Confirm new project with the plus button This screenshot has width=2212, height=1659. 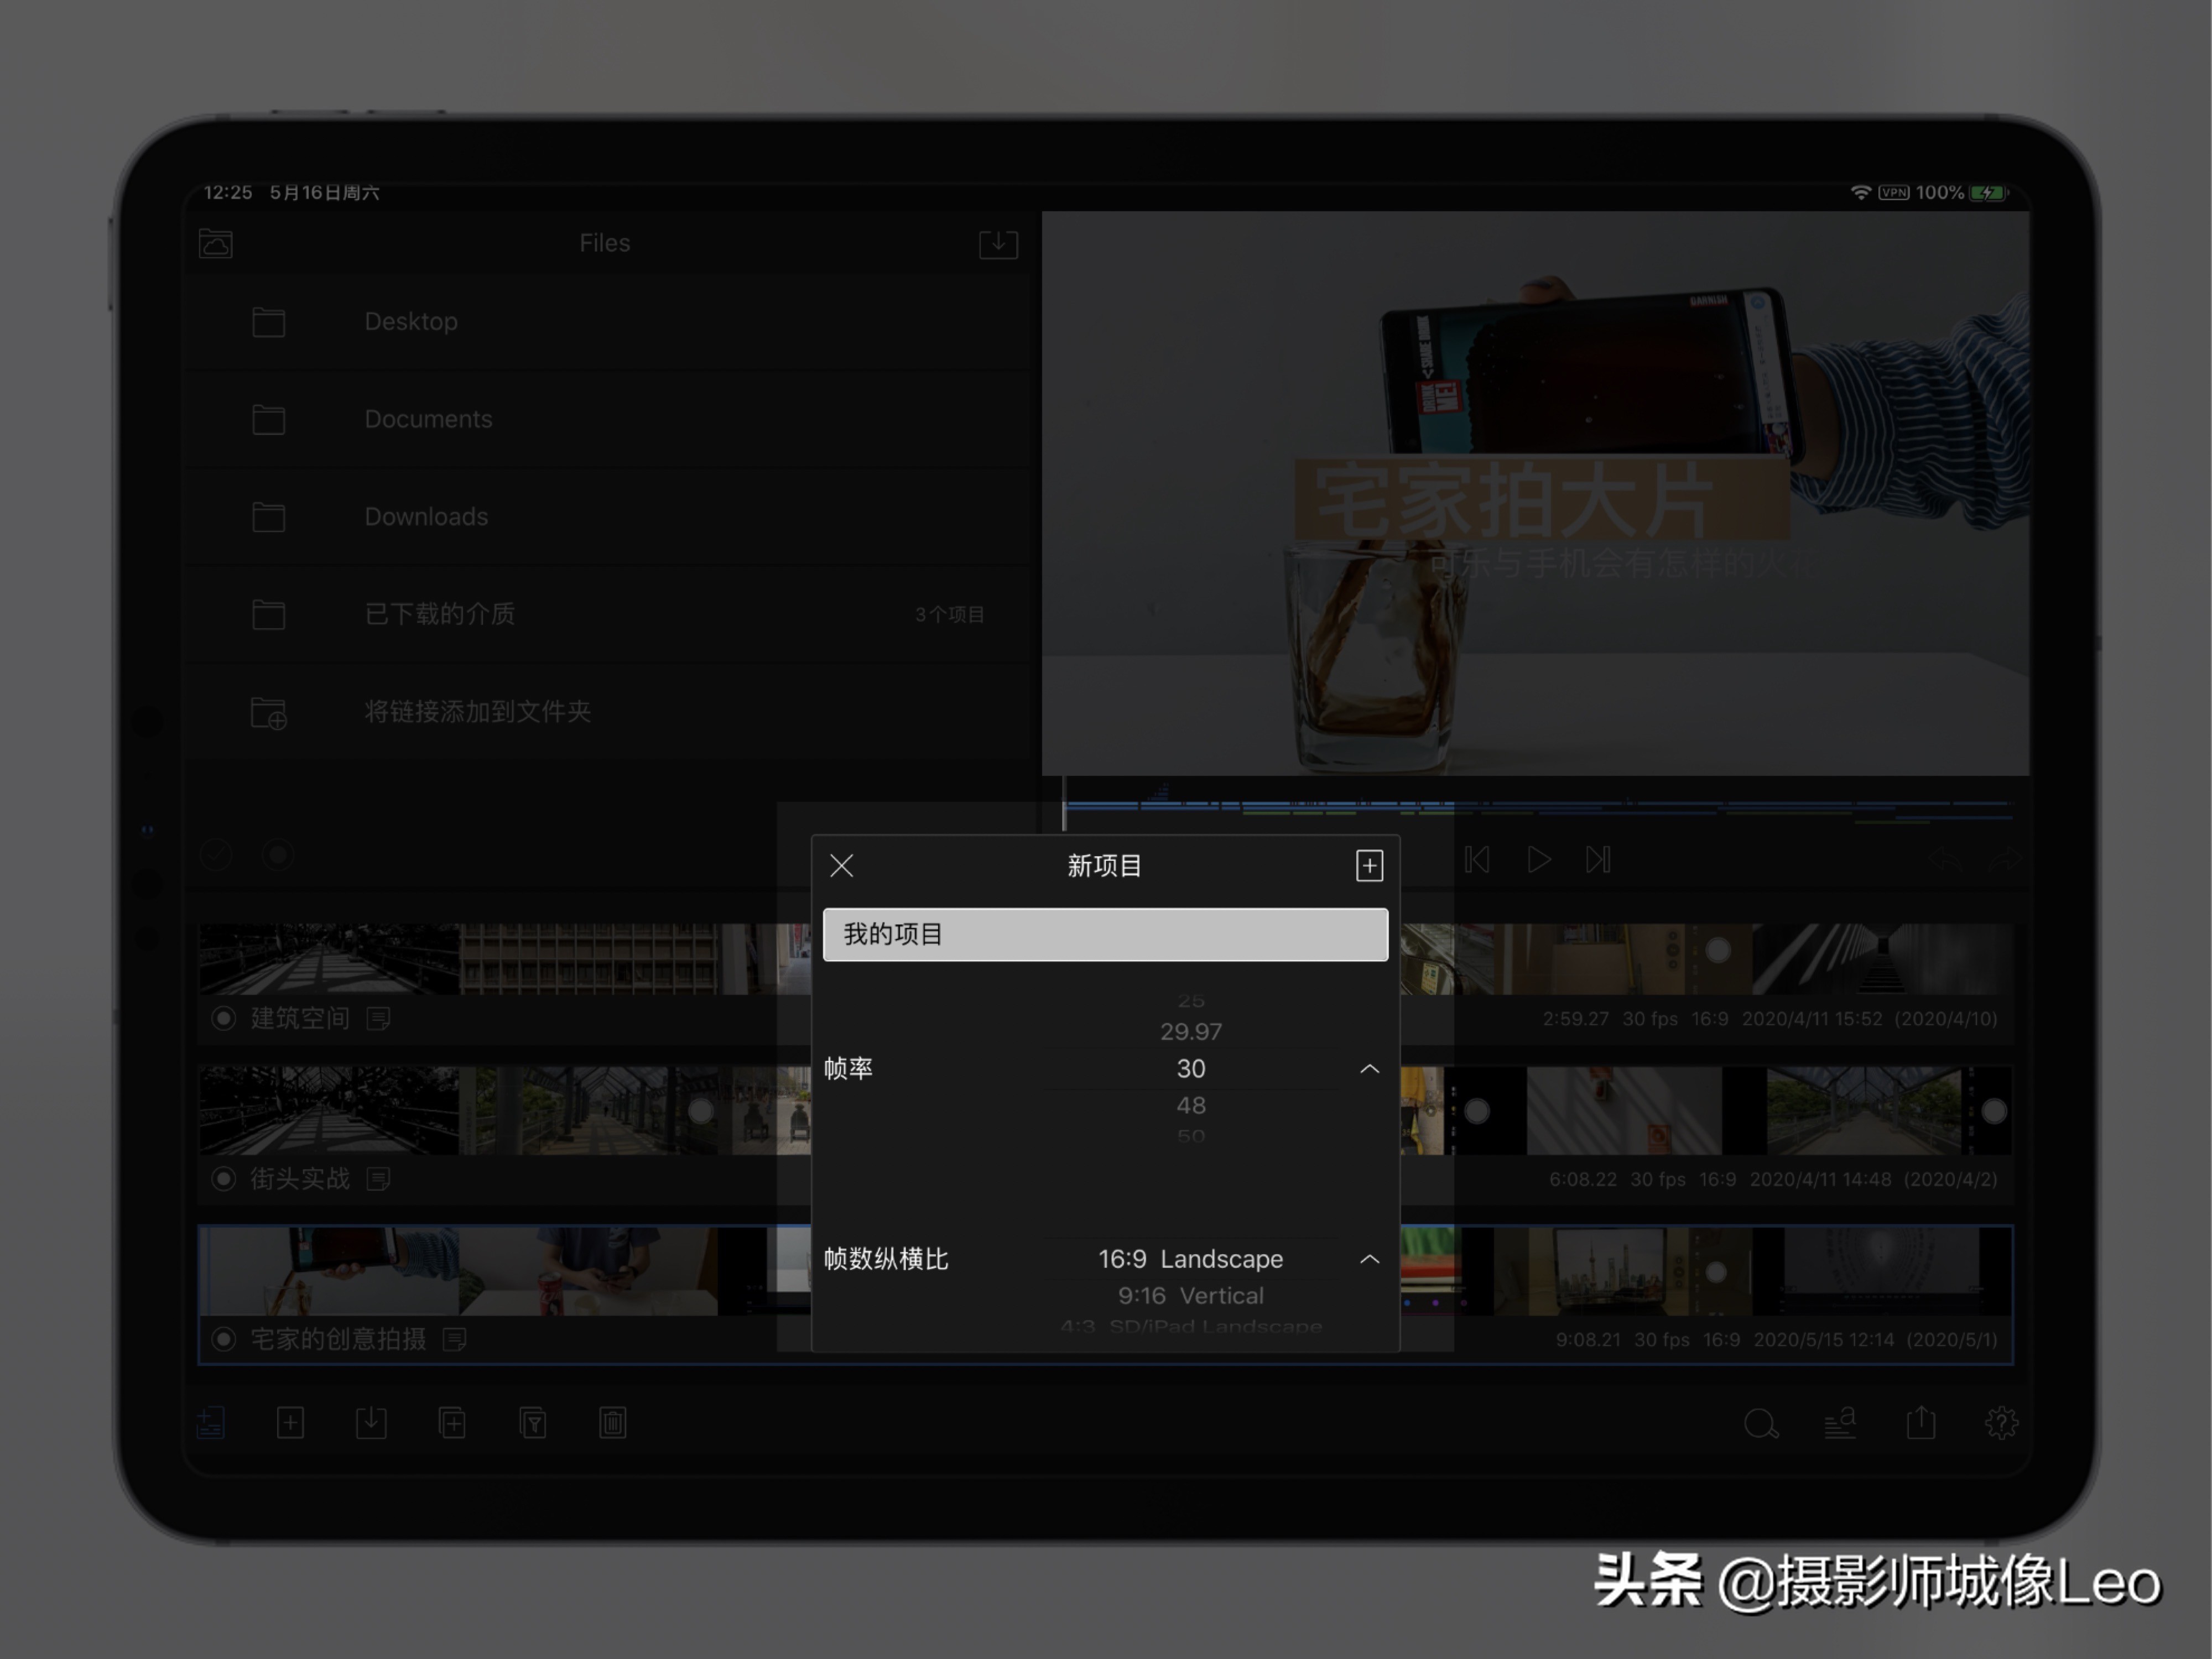click(1369, 865)
